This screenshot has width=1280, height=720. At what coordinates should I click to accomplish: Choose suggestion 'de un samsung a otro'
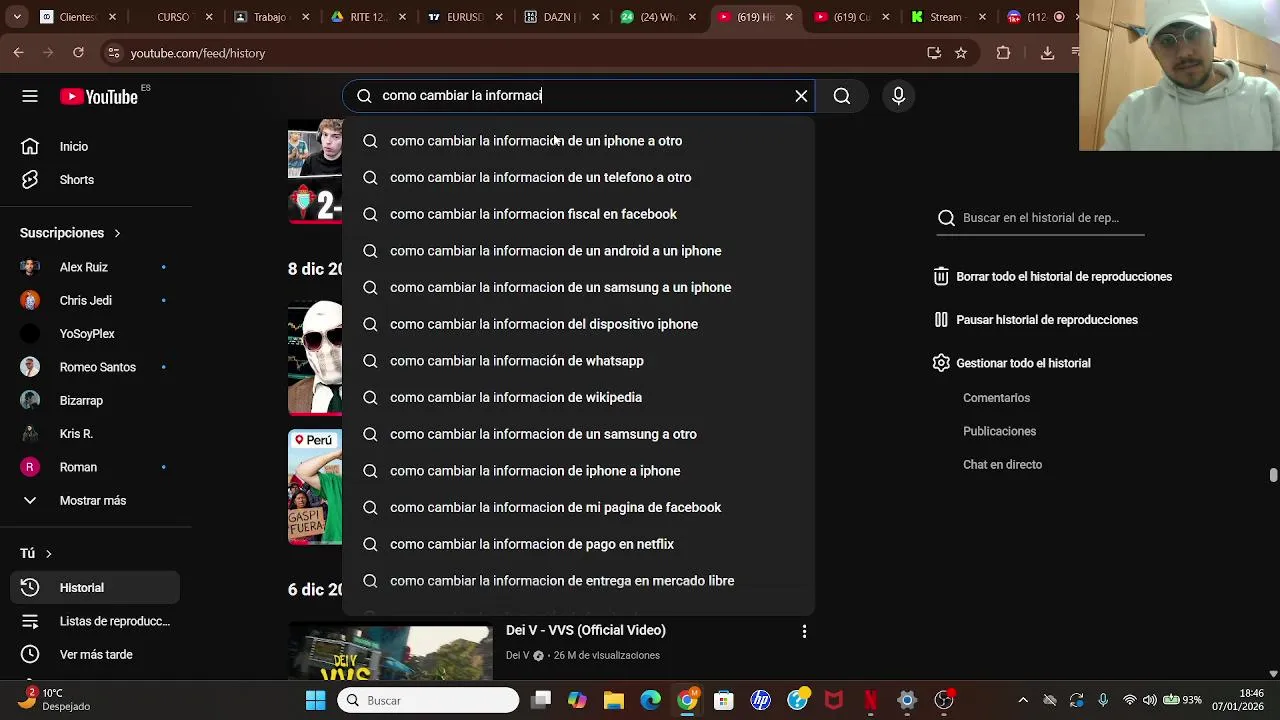point(579,434)
